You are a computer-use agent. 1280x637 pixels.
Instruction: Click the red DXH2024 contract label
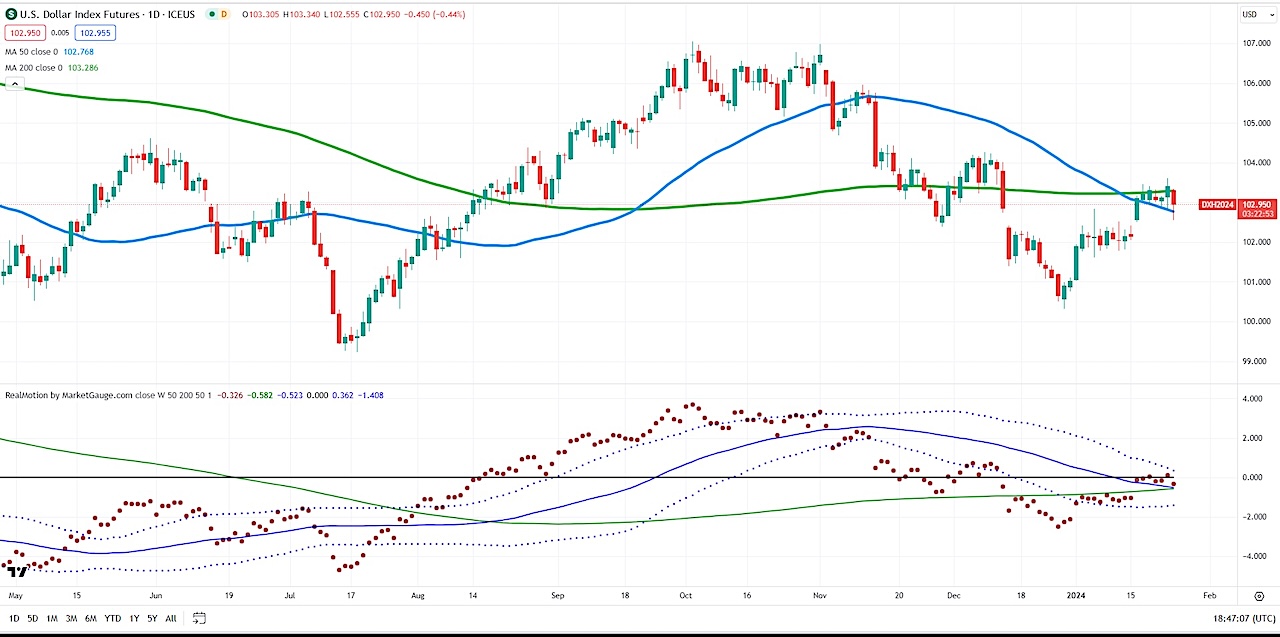[x=1217, y=204]
